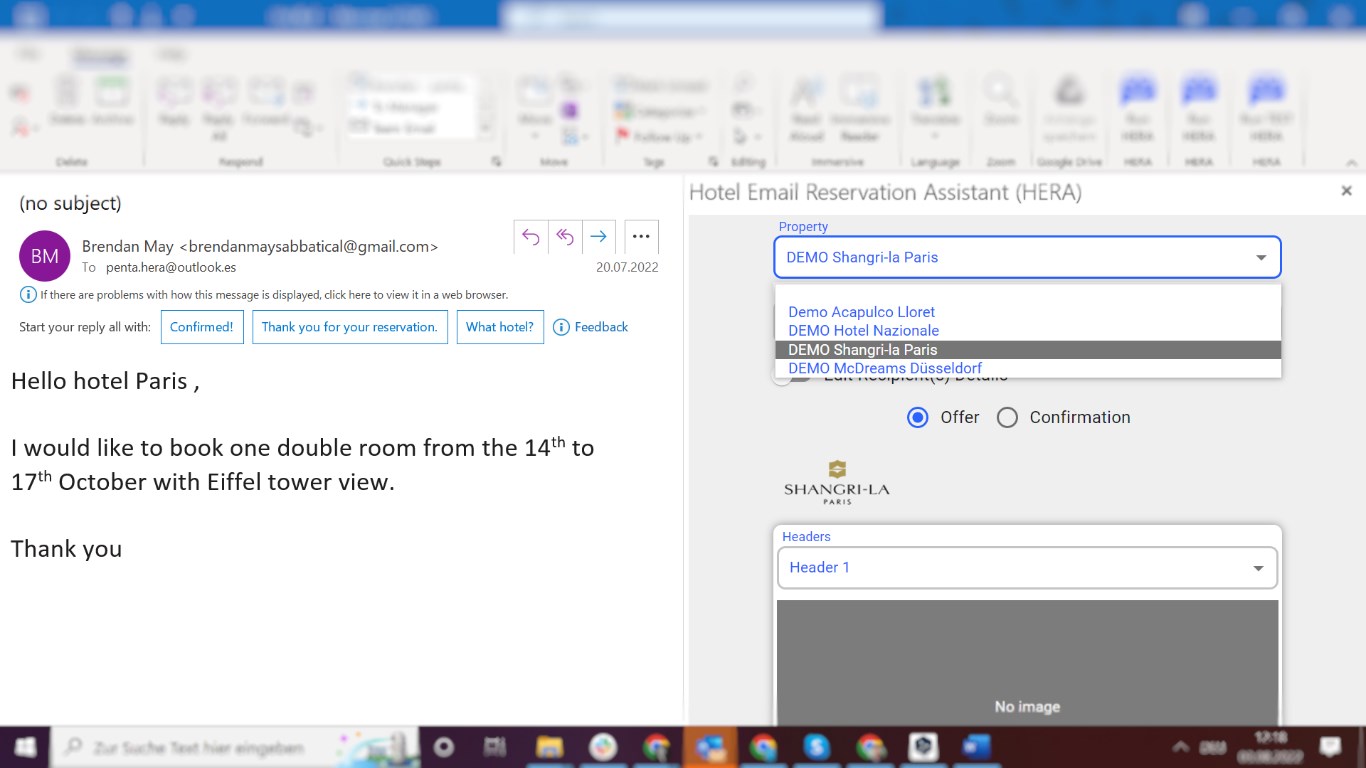The height and width of the screenshot is (768, 1366).
Task: Show hidden system tray icons
Action: click(x=1181, y=747)
